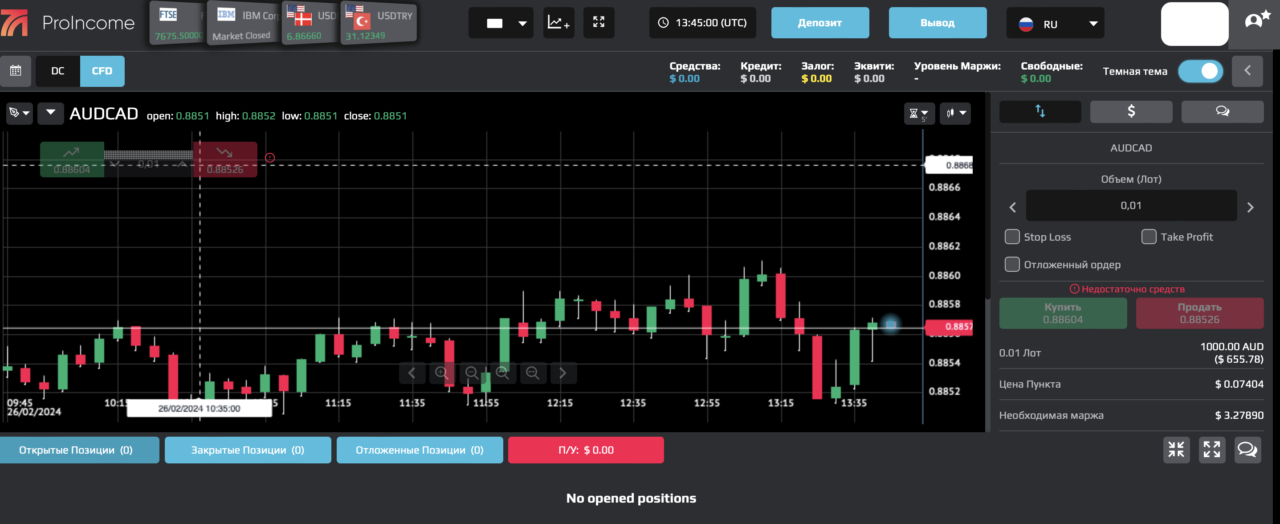Open the chat bubble tab in order panel
This screenshot has height=524, width=1280.
coord(1222,111)
